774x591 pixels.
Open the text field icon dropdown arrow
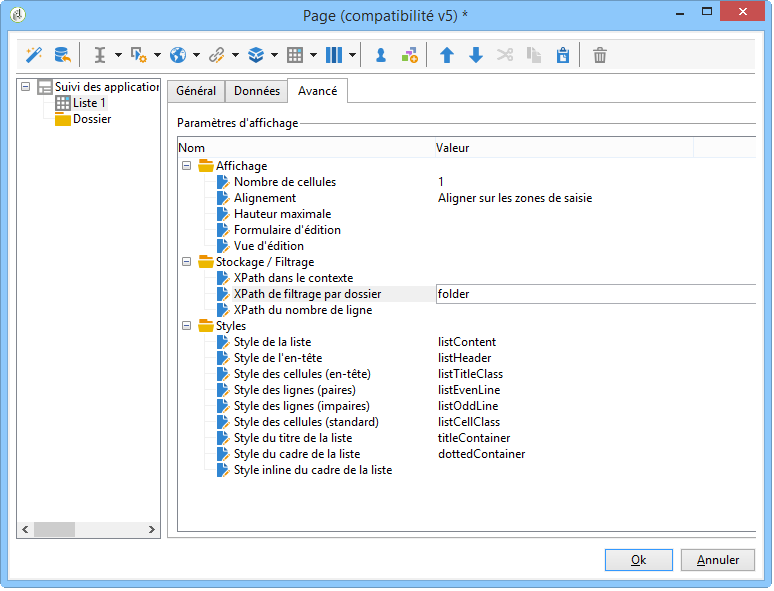click(118, 55)
